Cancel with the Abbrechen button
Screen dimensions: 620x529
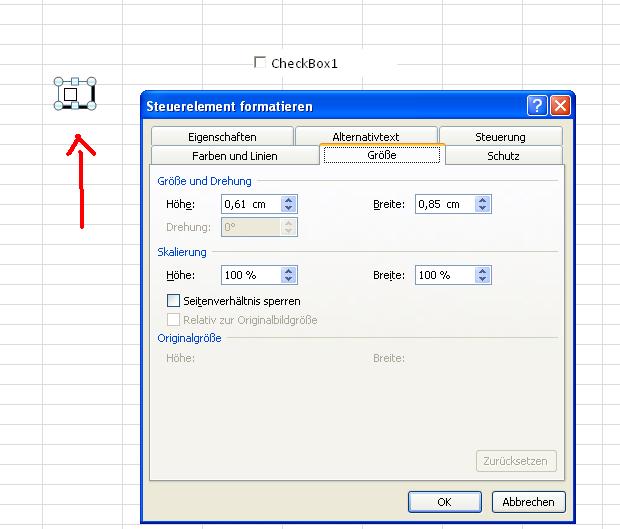529,502
